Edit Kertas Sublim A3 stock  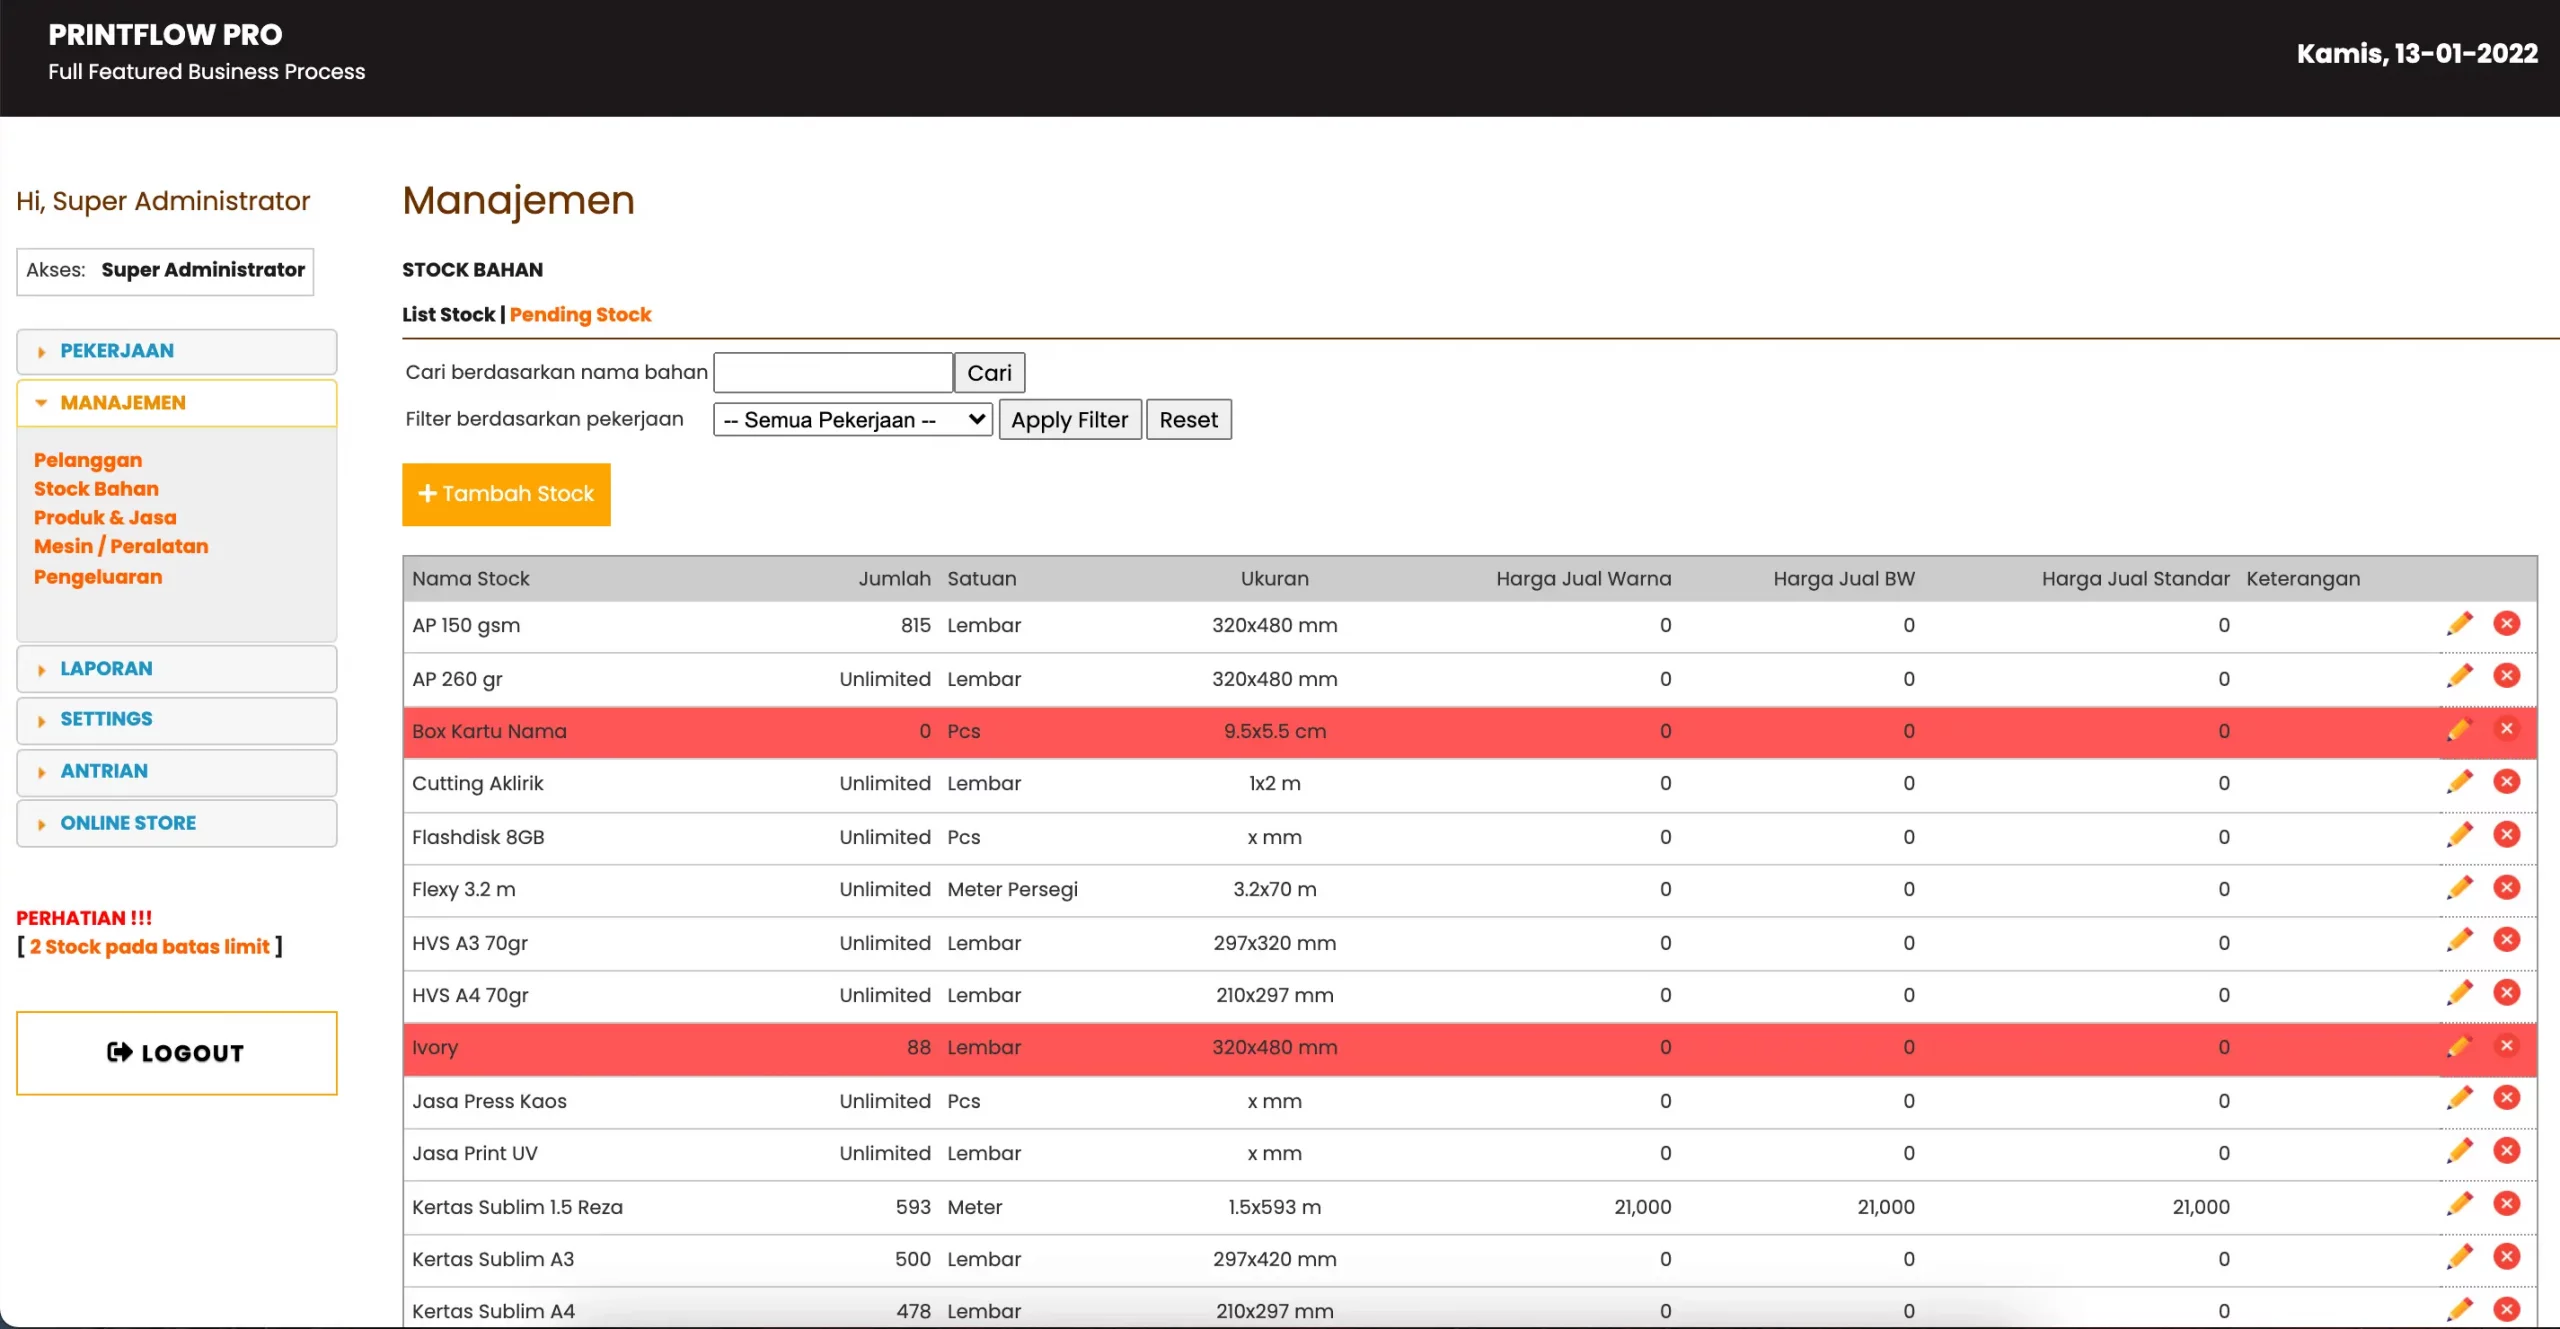[2459, 1257]
